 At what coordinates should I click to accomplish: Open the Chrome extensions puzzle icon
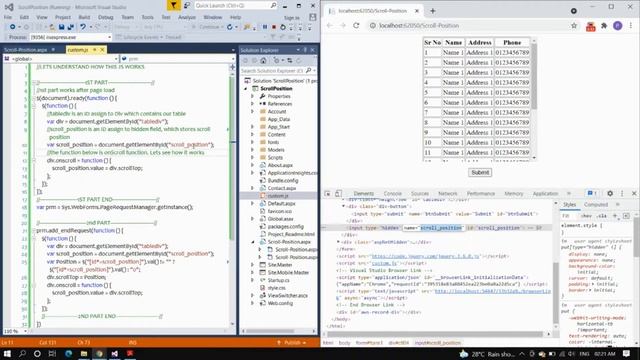point(604,26)
